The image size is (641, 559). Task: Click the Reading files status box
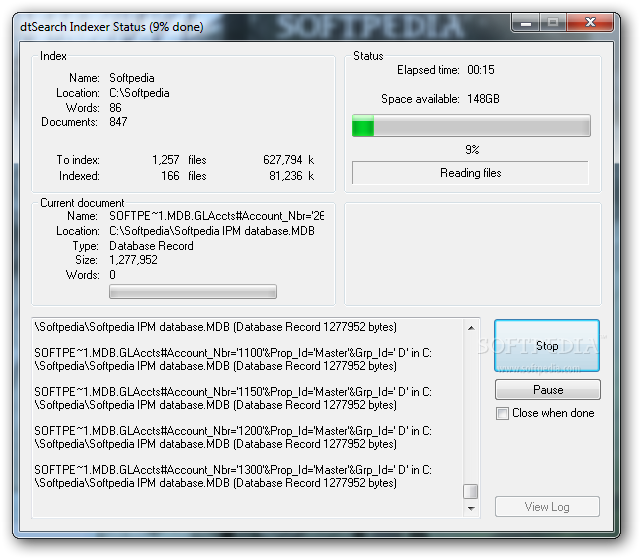471,173
